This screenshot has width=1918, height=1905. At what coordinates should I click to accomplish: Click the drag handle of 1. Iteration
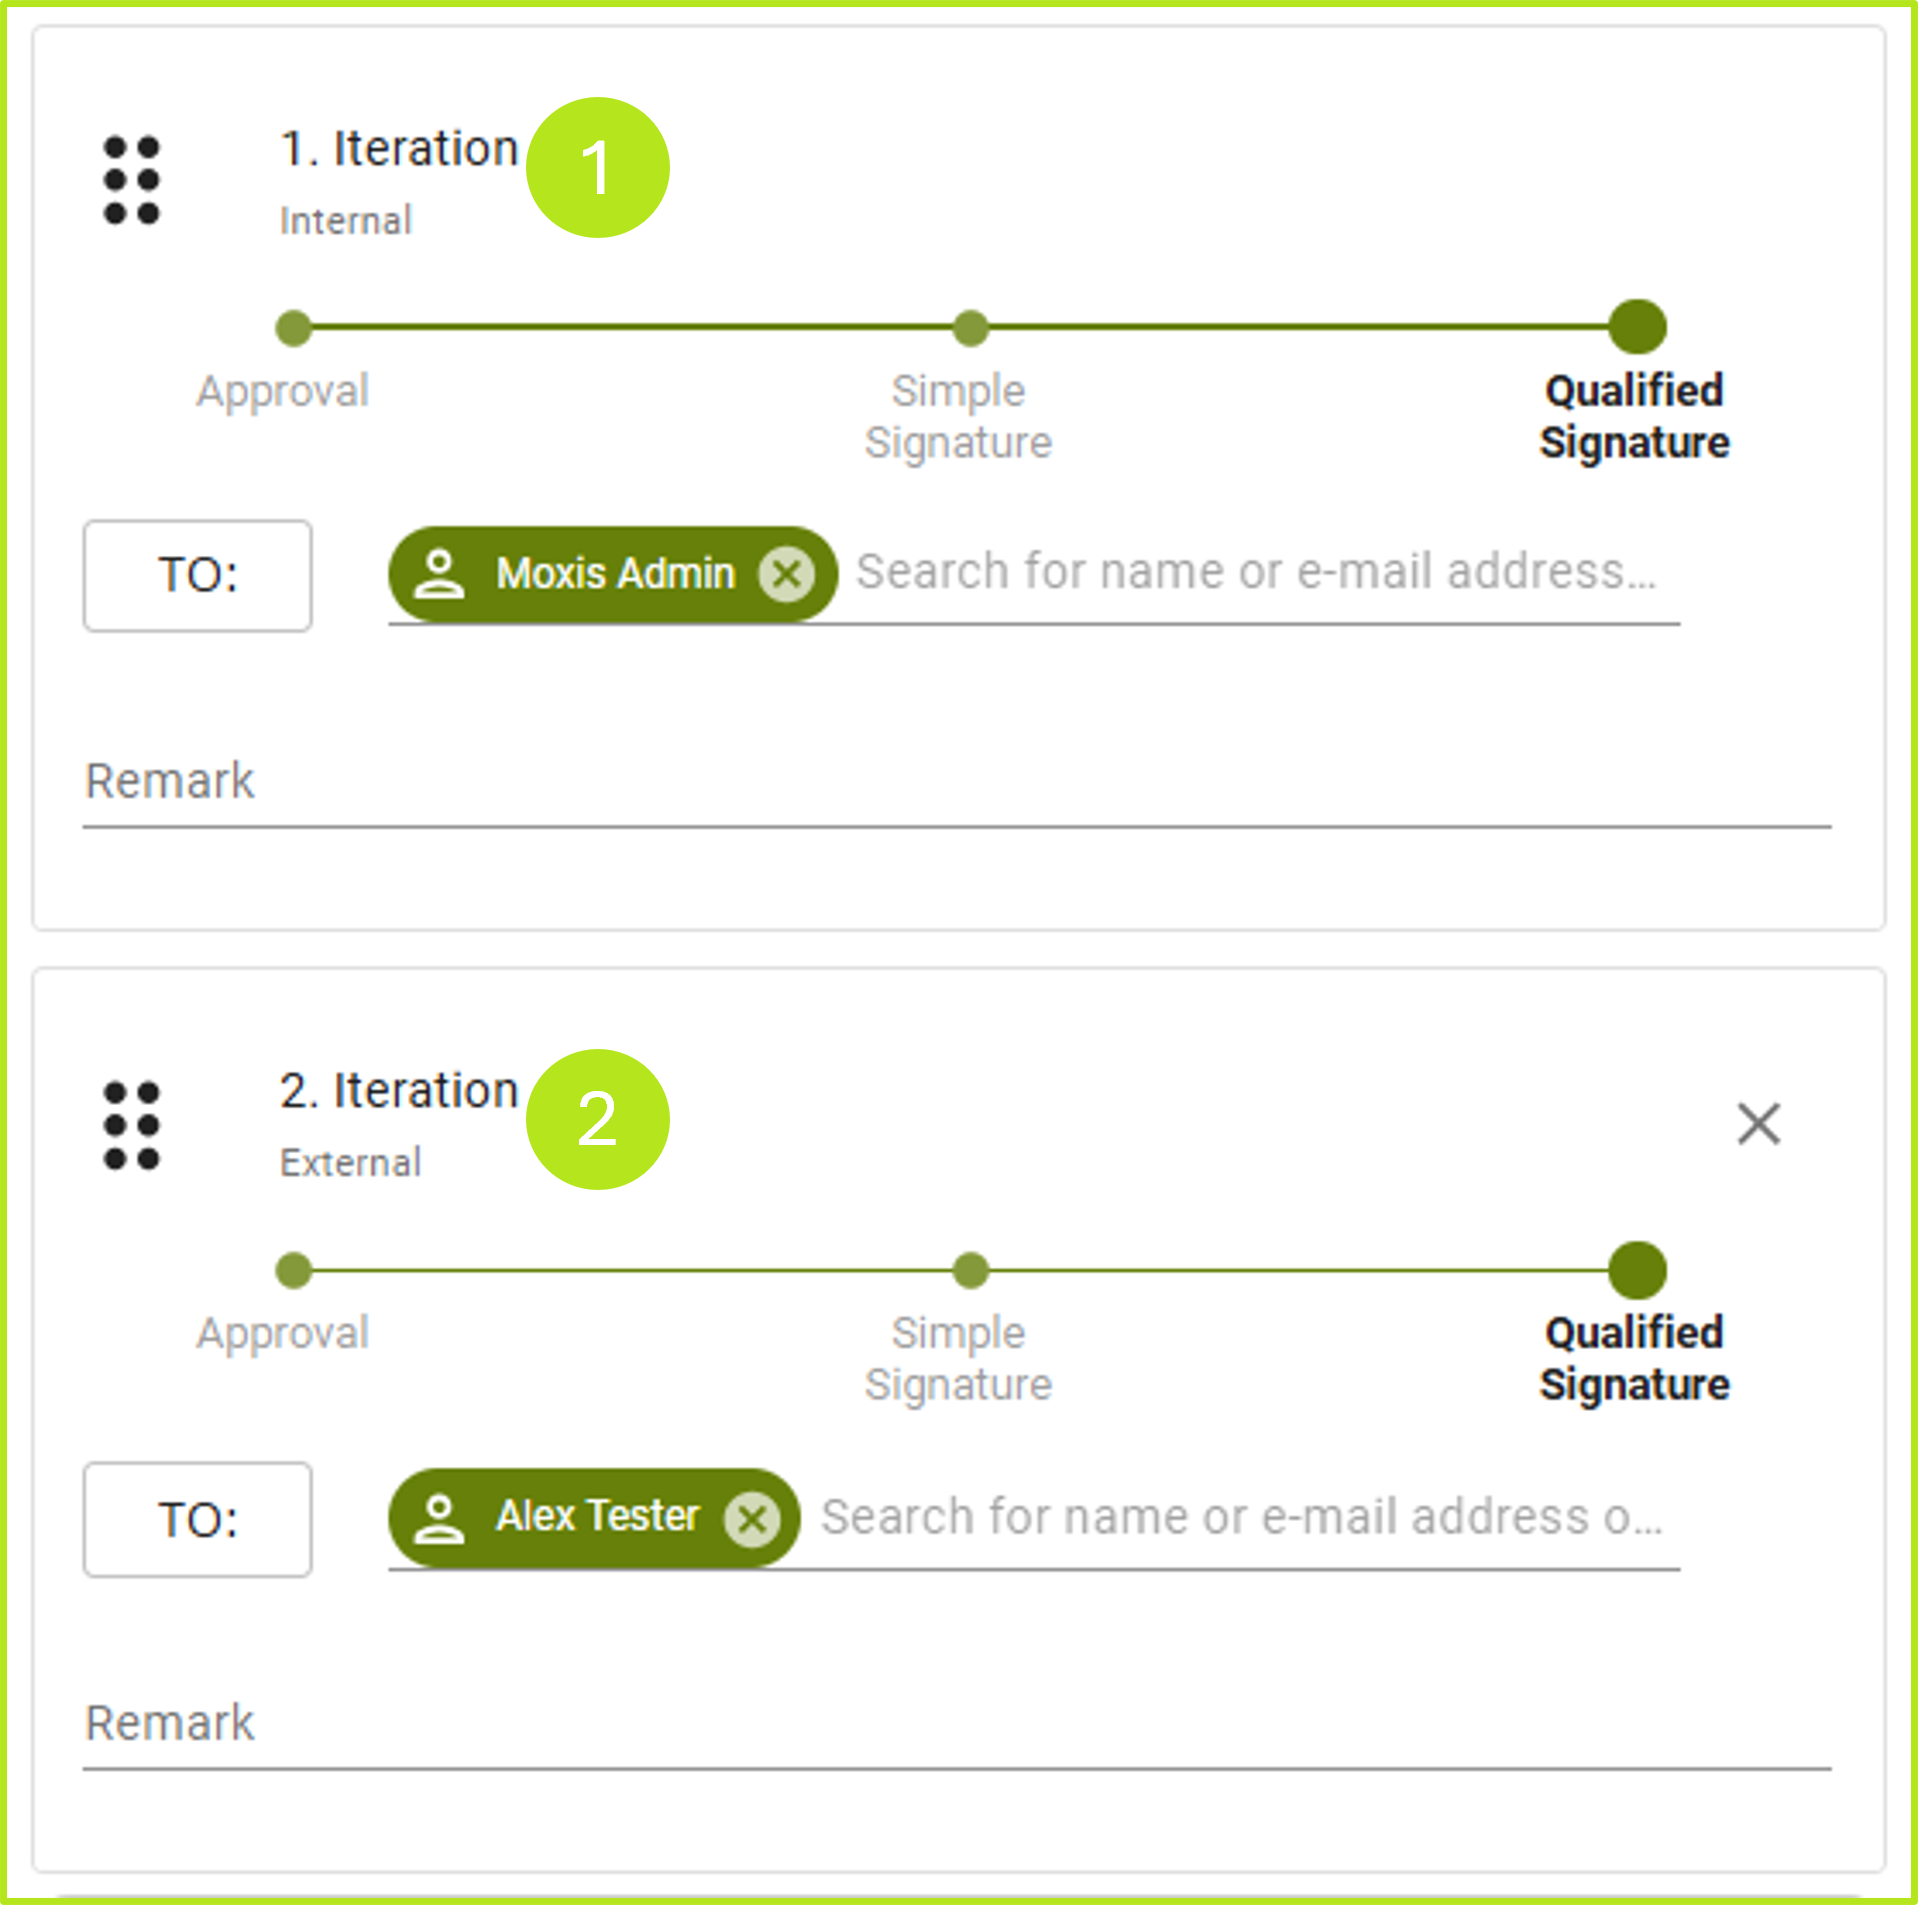[131, 180]
